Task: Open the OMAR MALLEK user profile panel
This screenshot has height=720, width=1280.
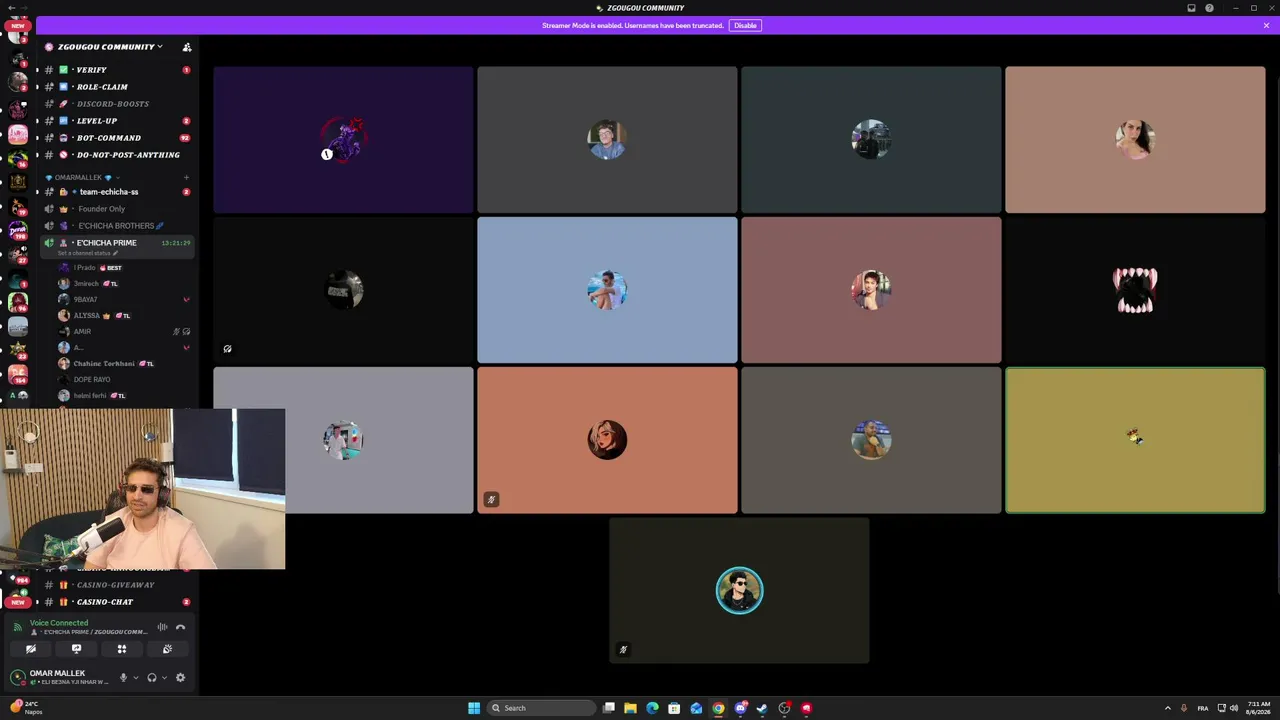Action: [58, 677]
